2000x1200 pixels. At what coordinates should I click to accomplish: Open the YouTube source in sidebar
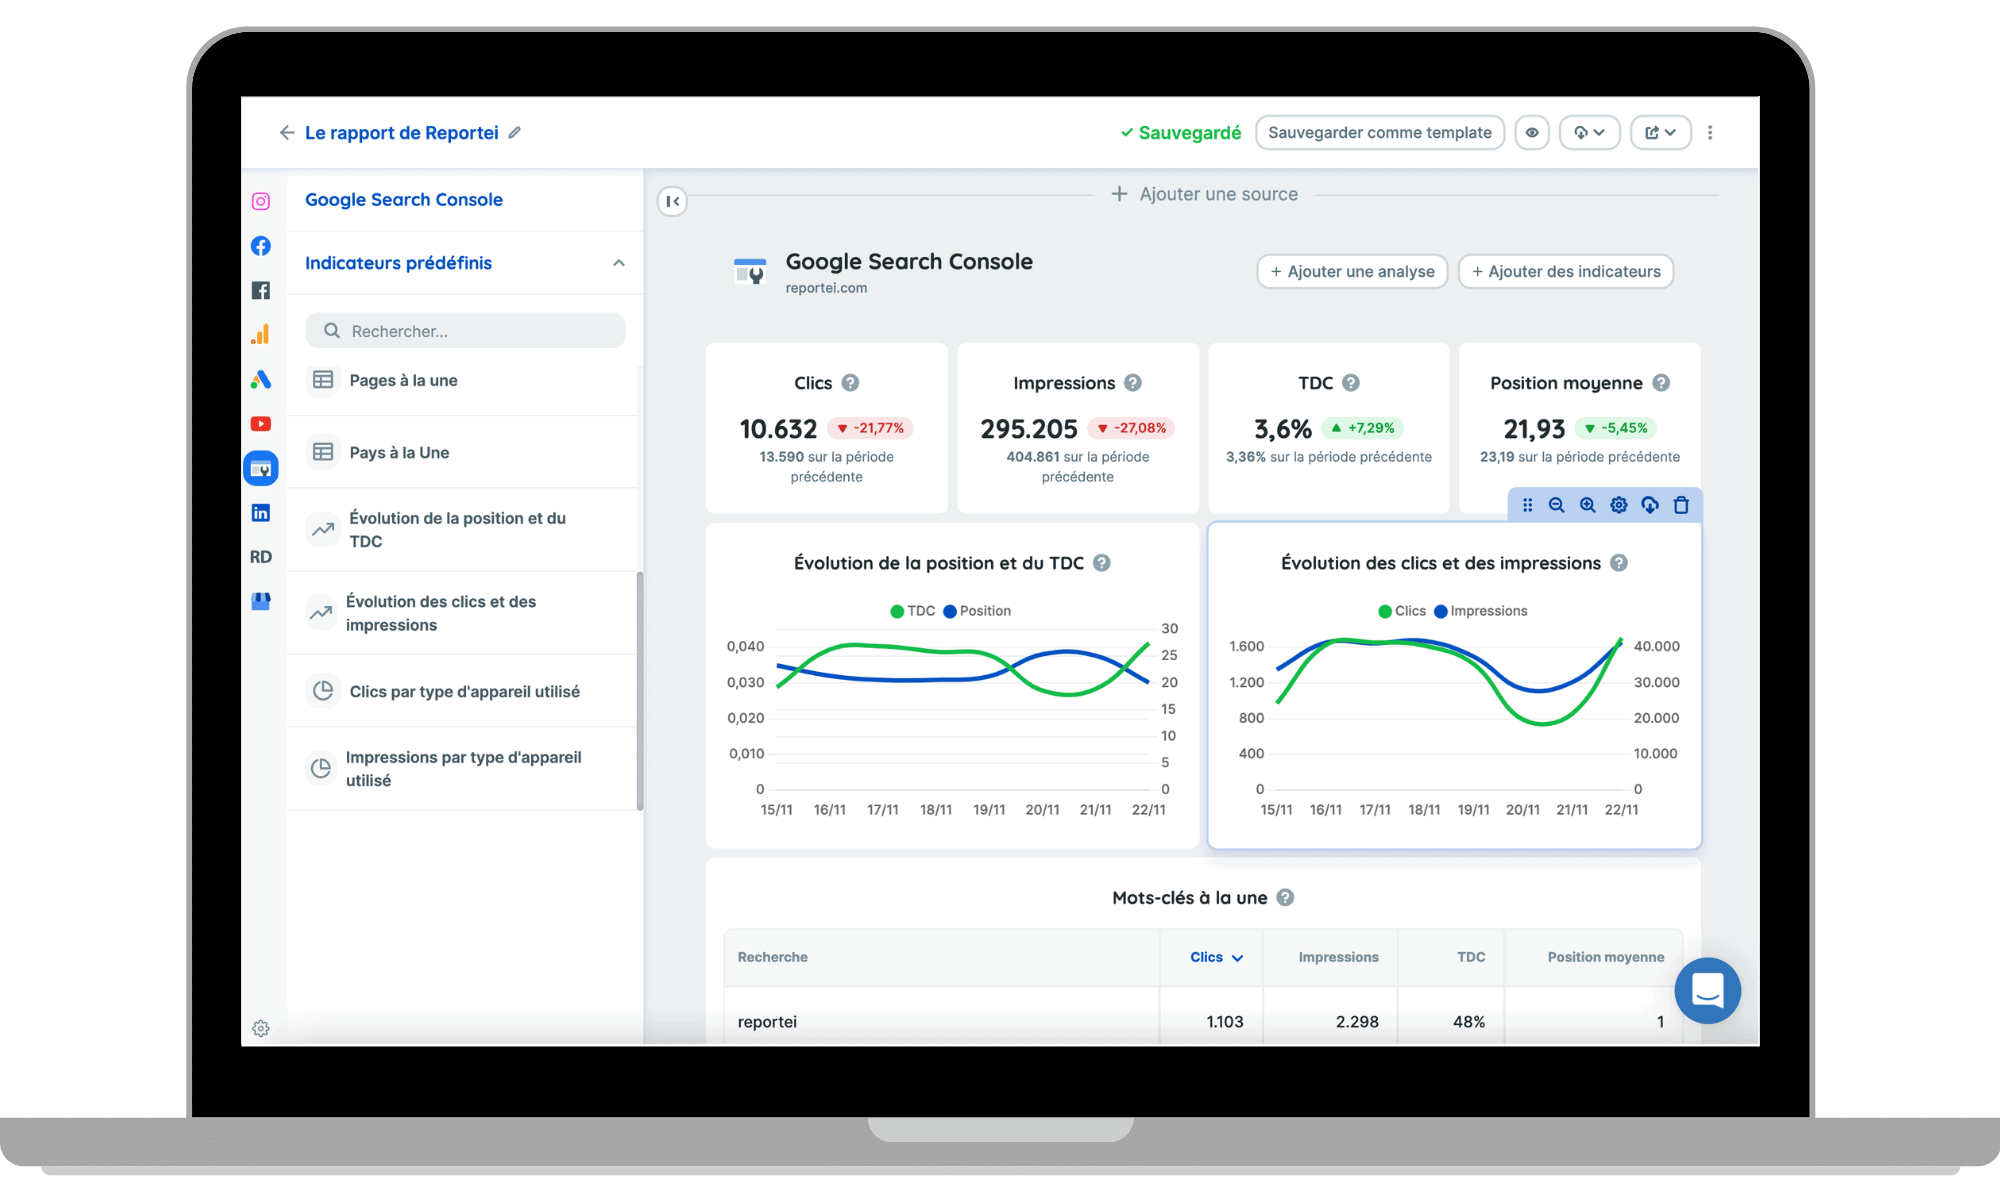click(x=260, y=424)
